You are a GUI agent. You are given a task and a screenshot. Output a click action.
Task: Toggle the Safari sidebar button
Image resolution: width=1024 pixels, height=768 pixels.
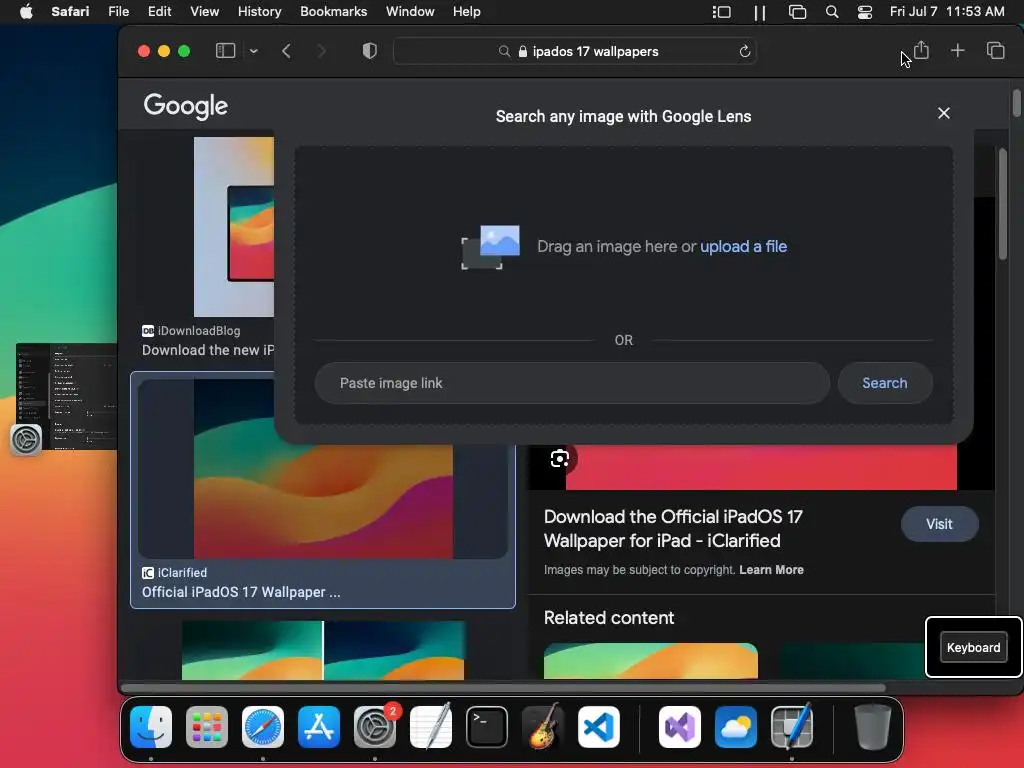pos(225,51)
